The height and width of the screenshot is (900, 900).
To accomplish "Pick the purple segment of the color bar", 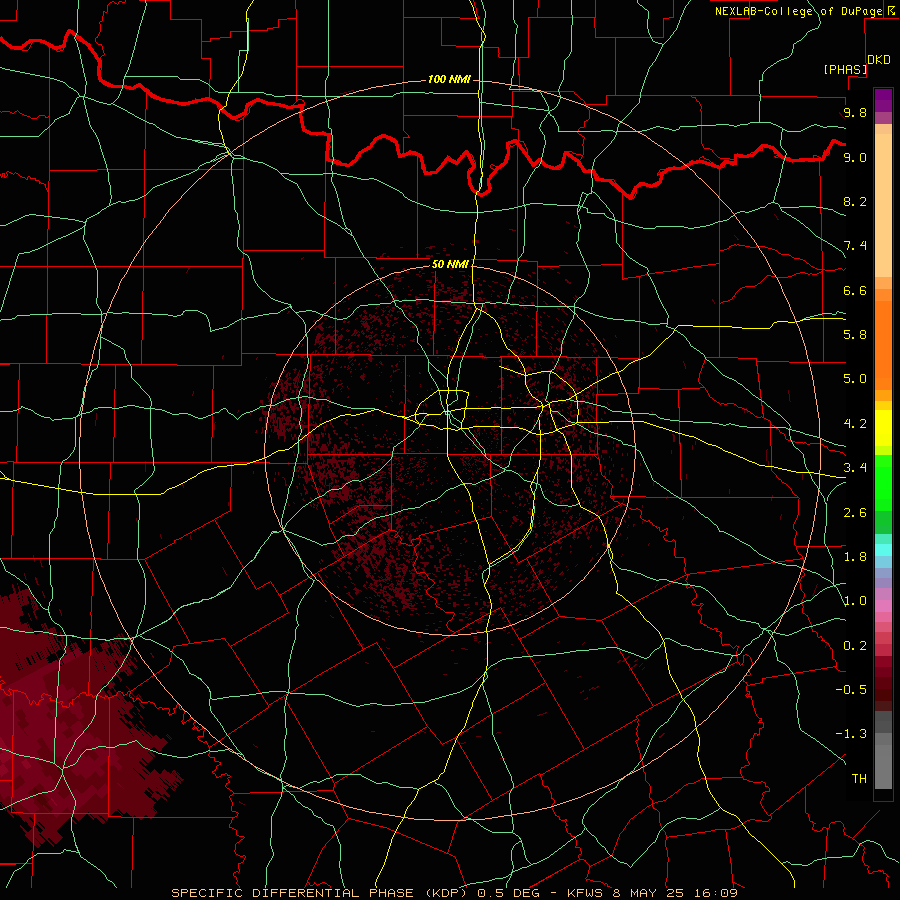I will pos(883,100).
